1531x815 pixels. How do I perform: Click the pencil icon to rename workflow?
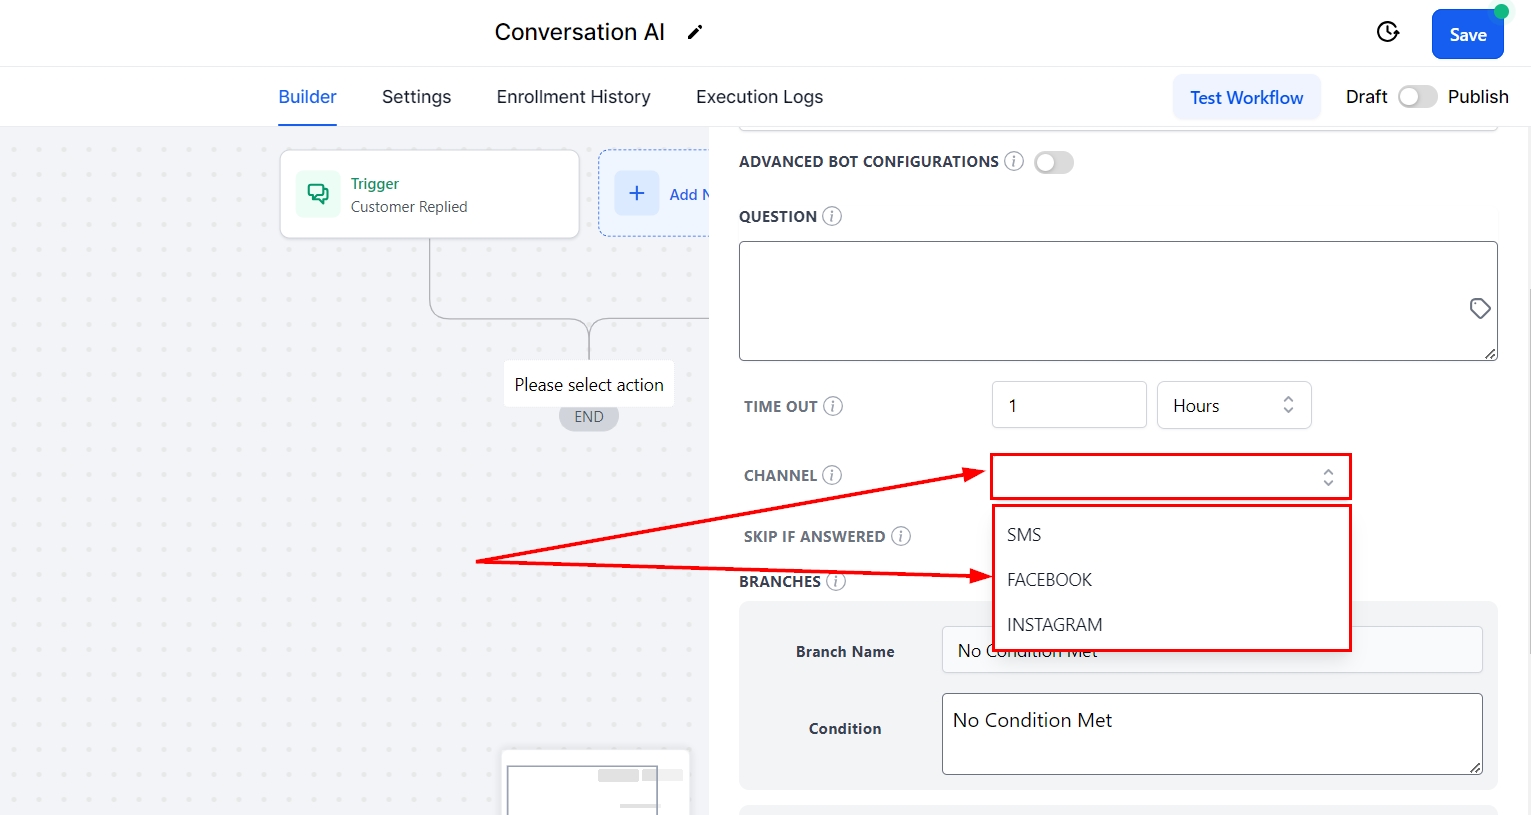pyautogui.click(x=695, y=32)
